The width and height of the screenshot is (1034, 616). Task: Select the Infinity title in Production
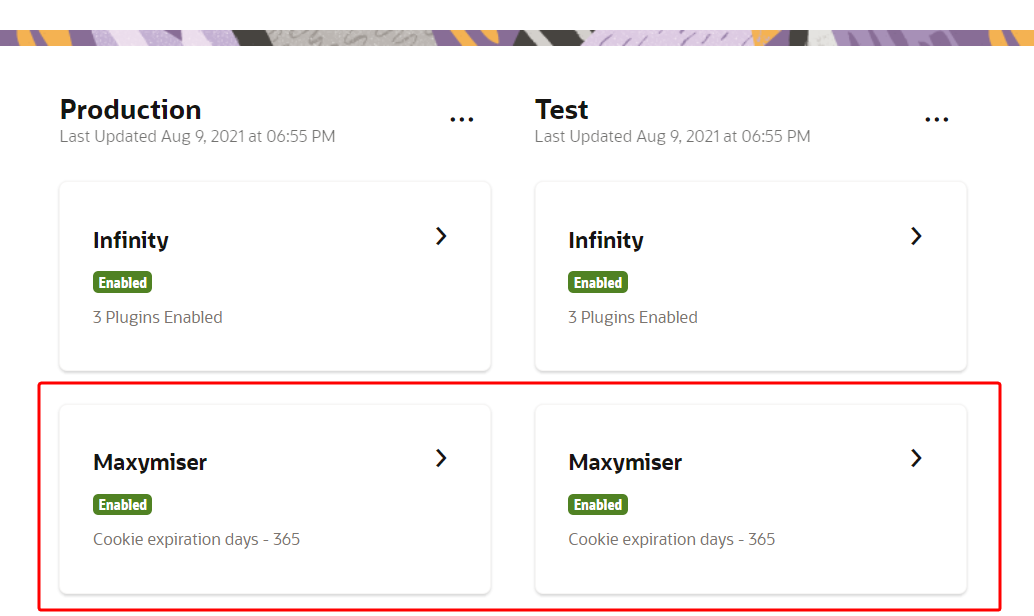131,240
